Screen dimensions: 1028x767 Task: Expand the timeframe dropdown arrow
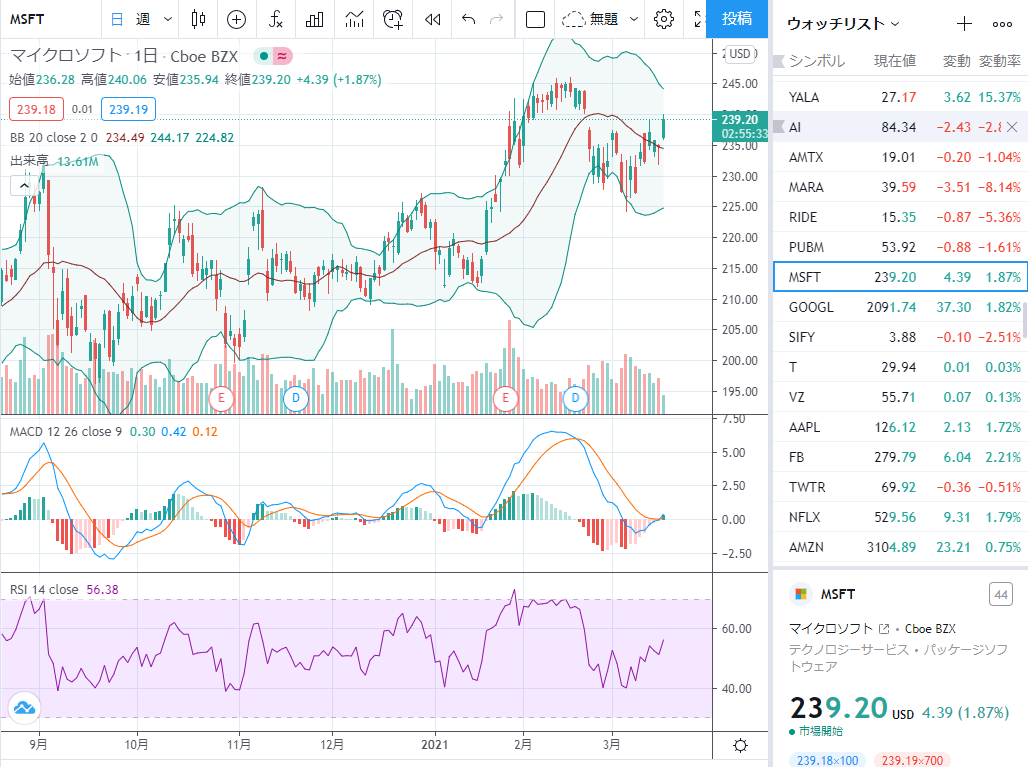(168, 20)
